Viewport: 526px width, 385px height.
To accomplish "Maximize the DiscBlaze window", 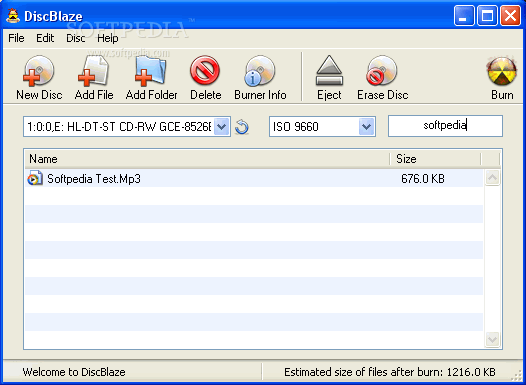I will 487,15.
